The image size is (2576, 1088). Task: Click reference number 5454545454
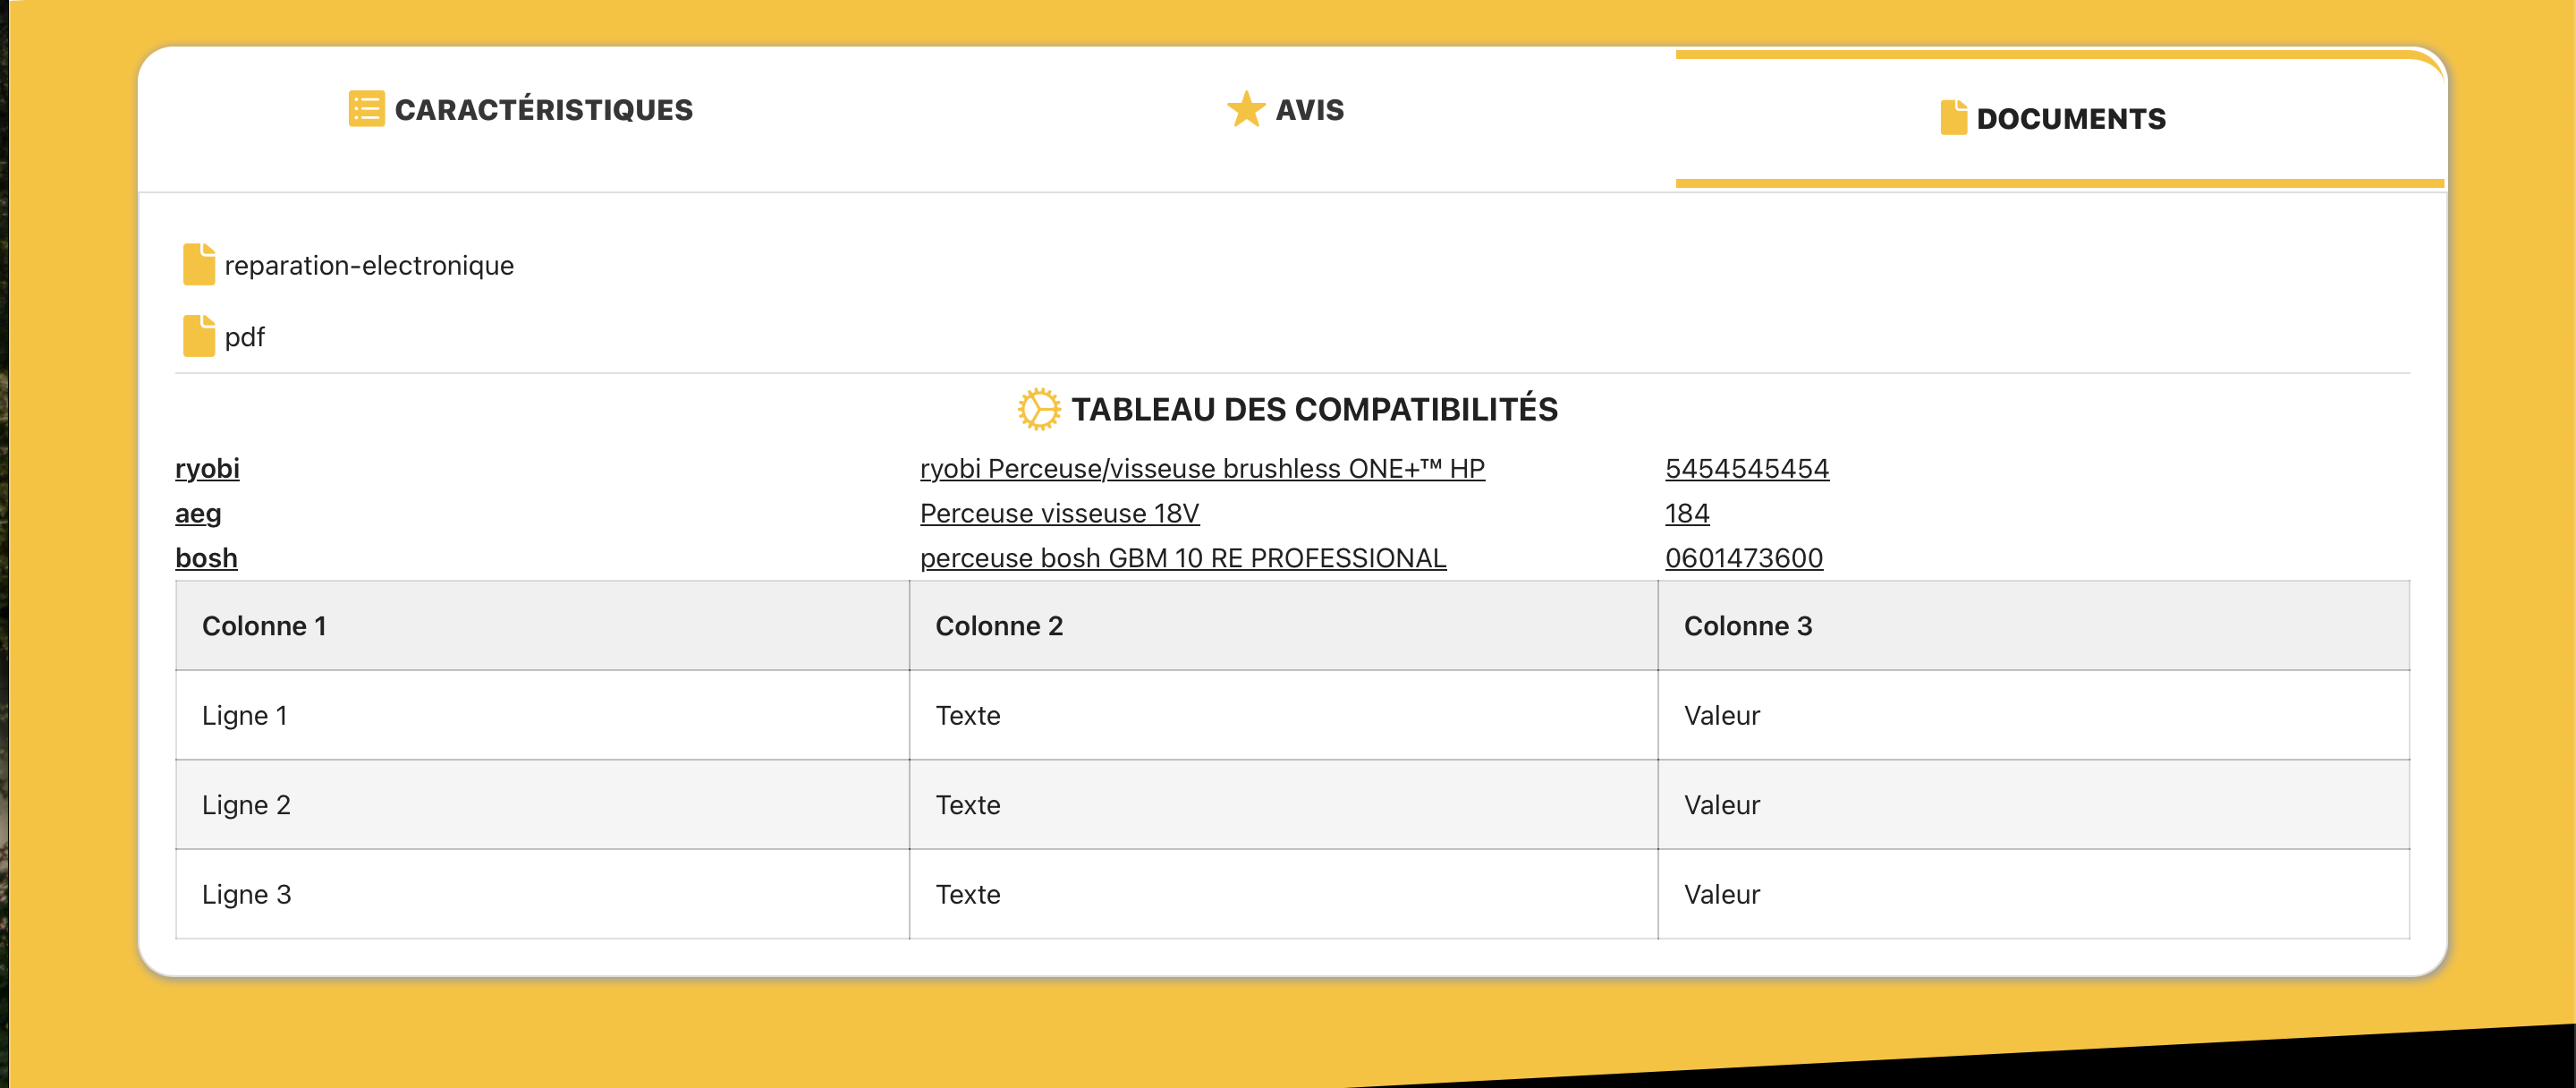pos(1746,469)
